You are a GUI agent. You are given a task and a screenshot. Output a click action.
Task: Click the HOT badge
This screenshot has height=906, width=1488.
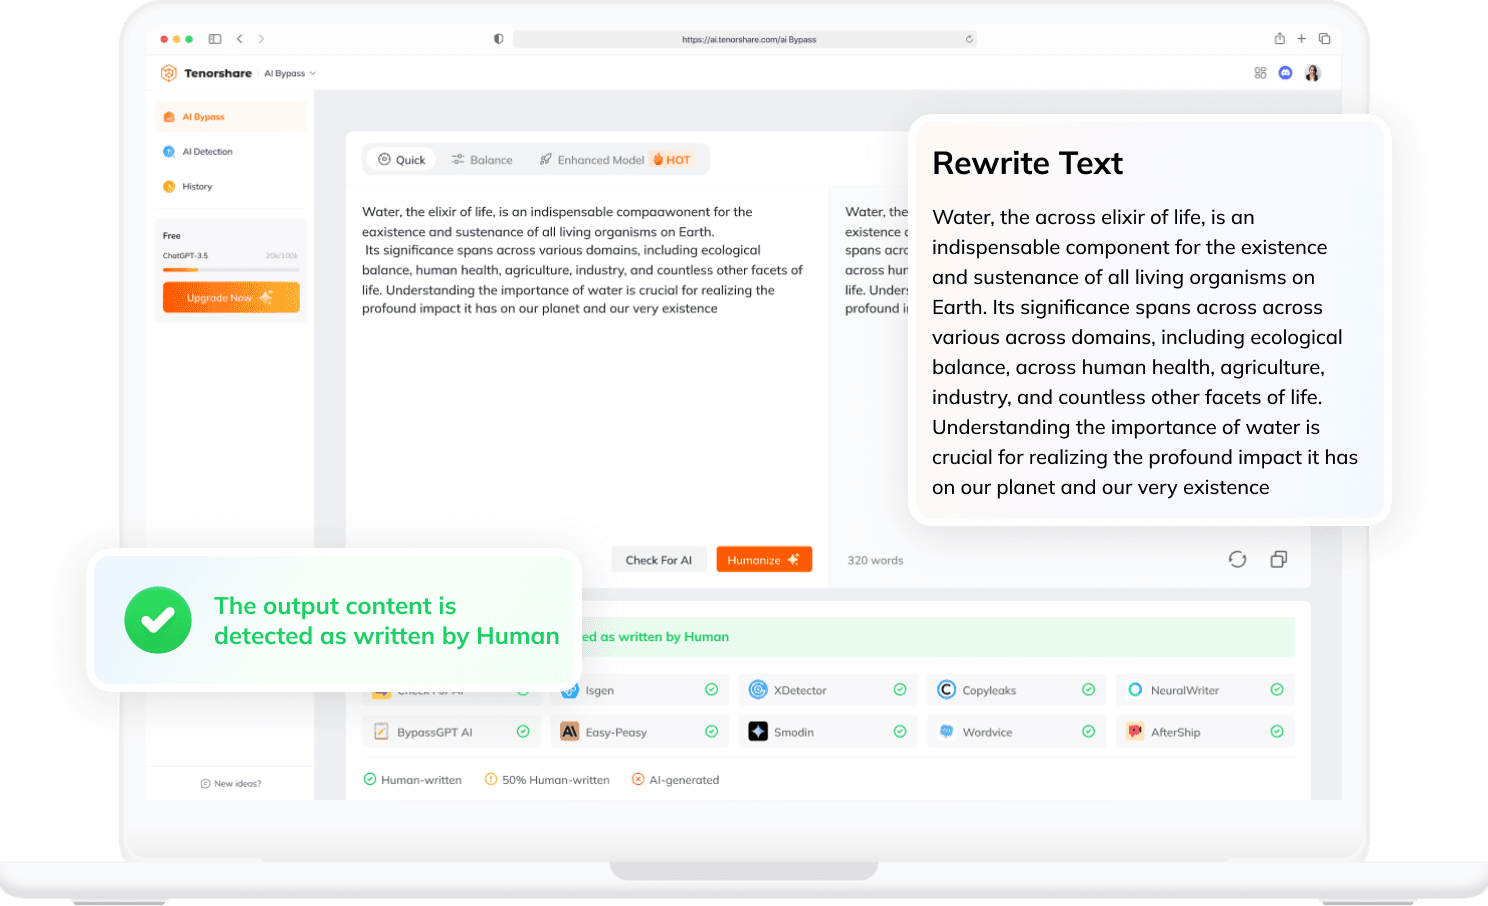(672, 160)
